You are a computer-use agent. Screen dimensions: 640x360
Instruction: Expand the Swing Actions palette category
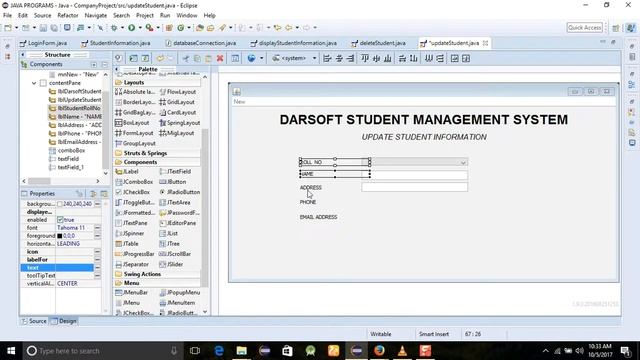pyautogui.click(x=157, y=274)
